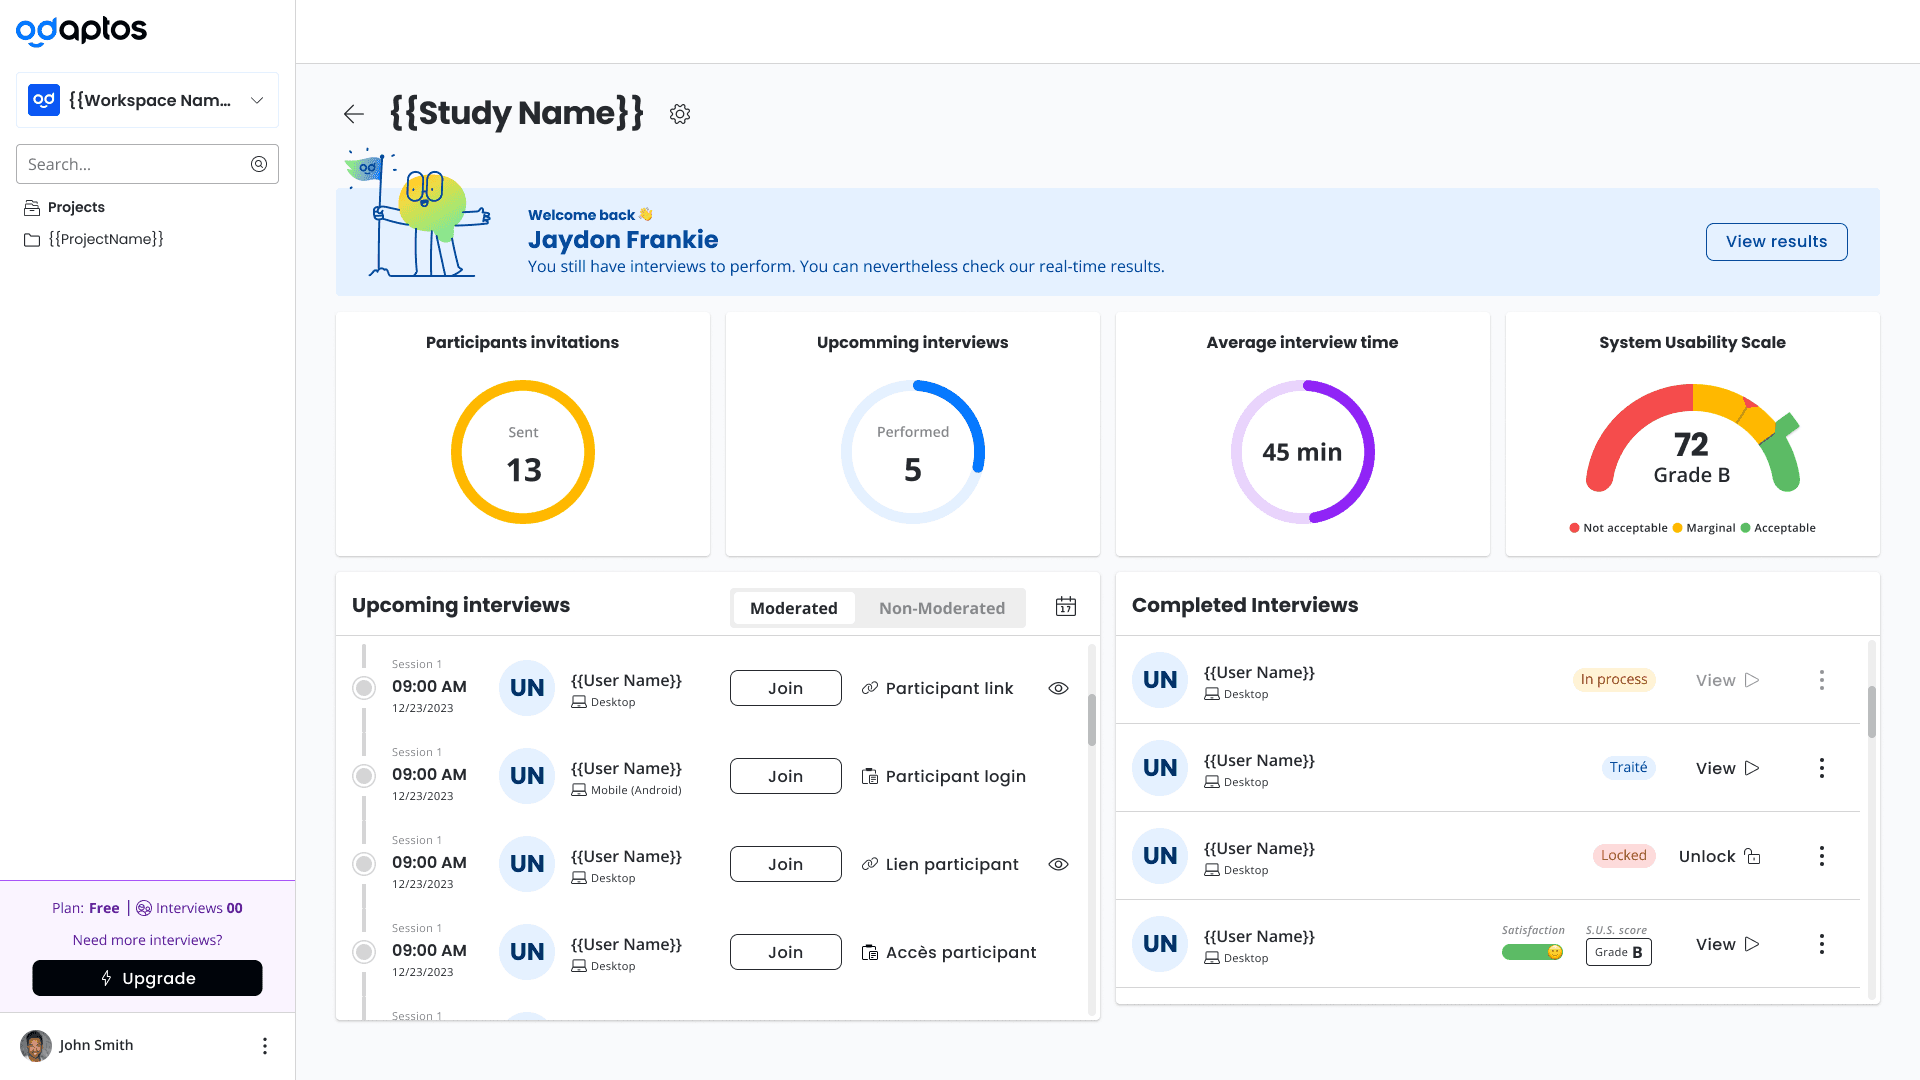Click the Upgrade button

[x=147, y=978]
